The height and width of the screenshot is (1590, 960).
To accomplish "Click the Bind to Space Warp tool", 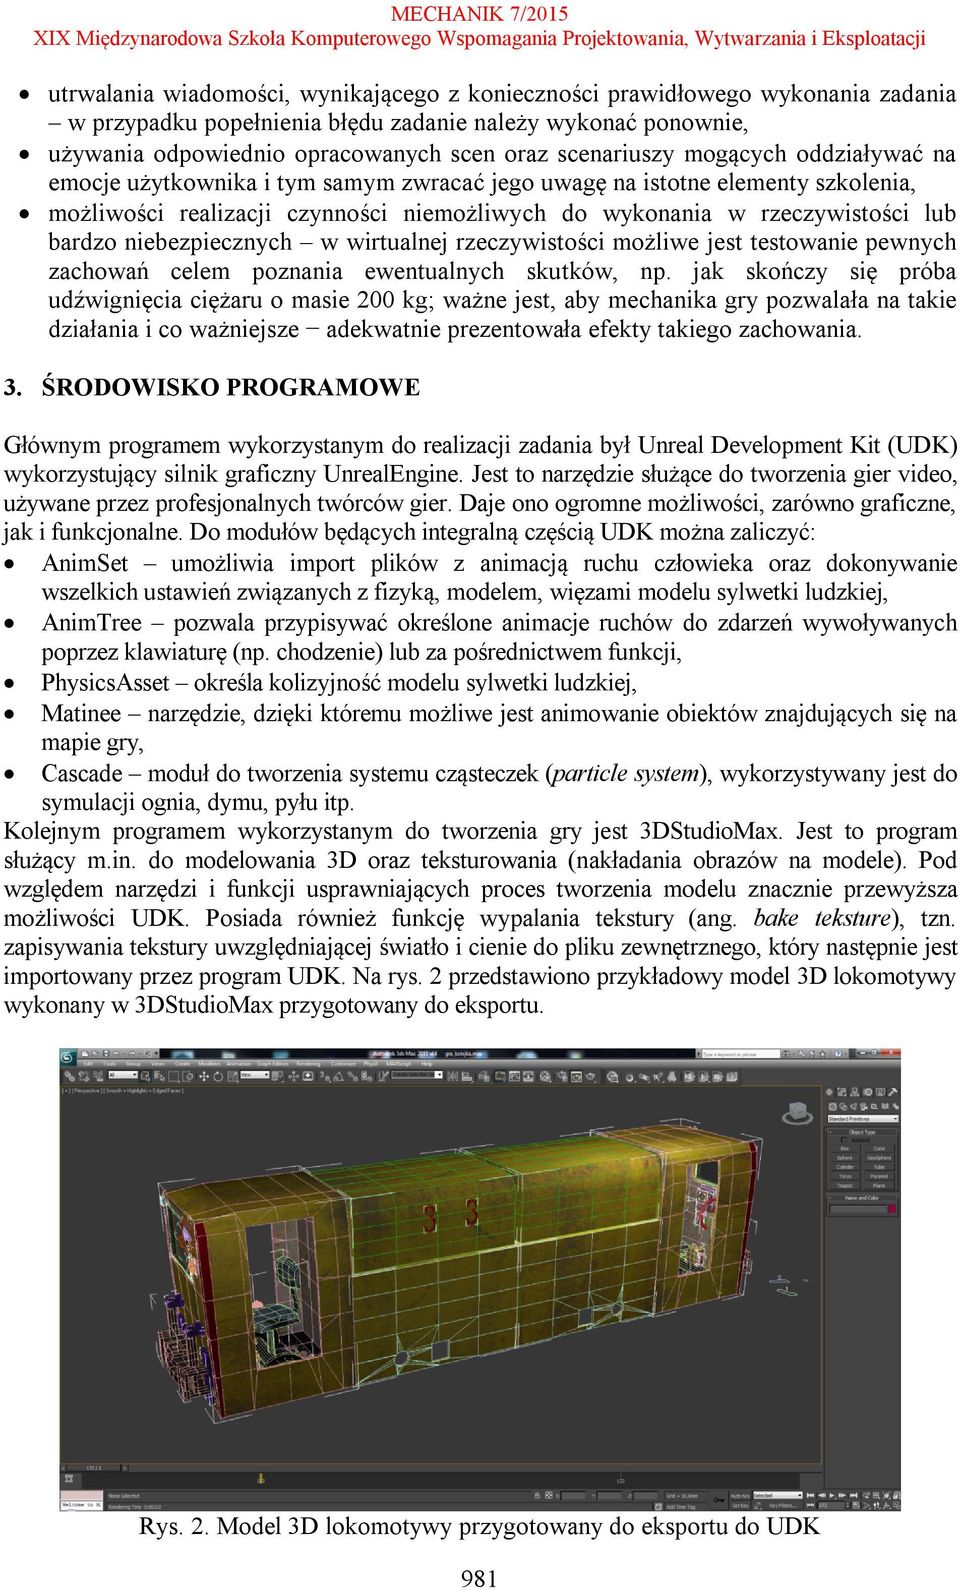I will [x=98, y=1076].
